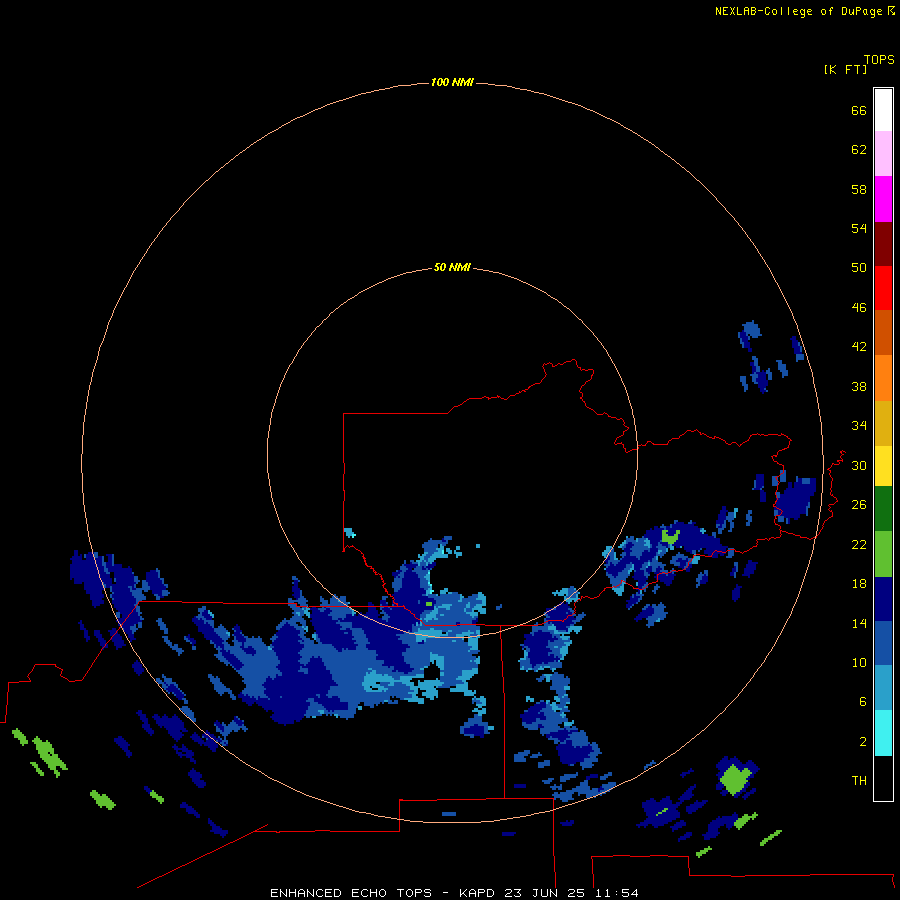900x900 pixels.
Task: Click the TH legend label
Action: 859,780
